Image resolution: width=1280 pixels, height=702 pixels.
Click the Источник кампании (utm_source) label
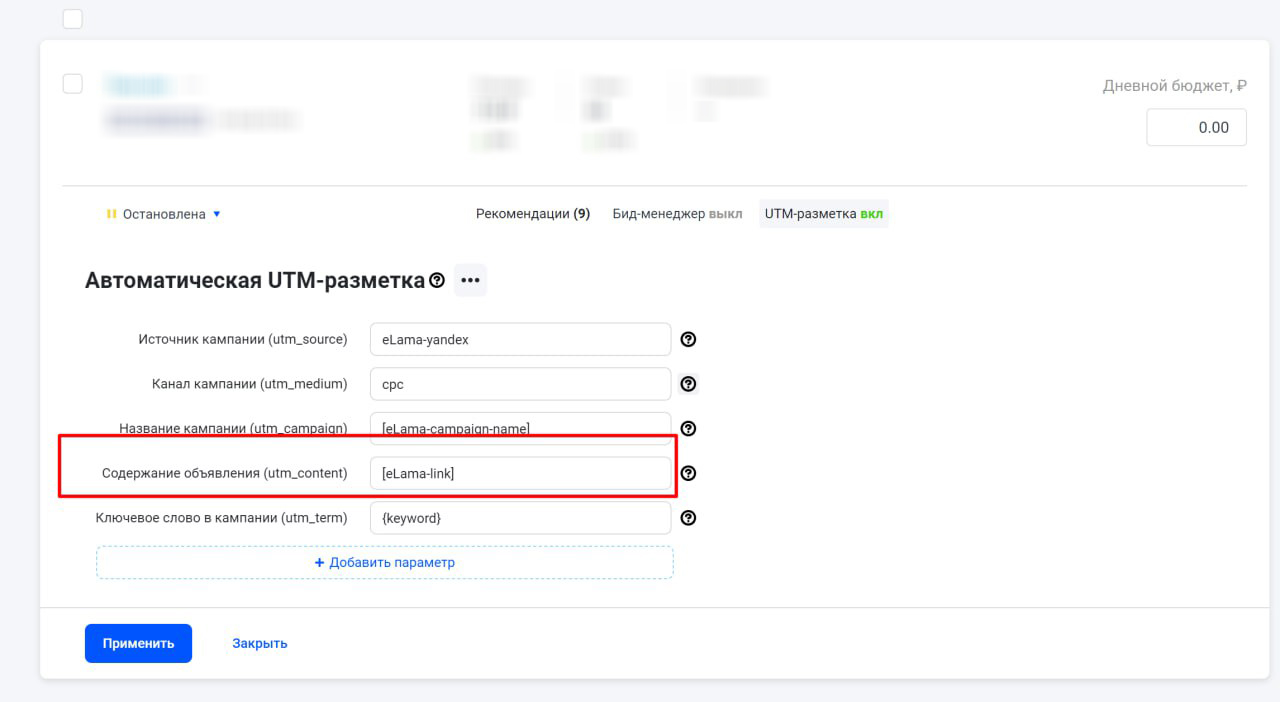tap(243, 339)
